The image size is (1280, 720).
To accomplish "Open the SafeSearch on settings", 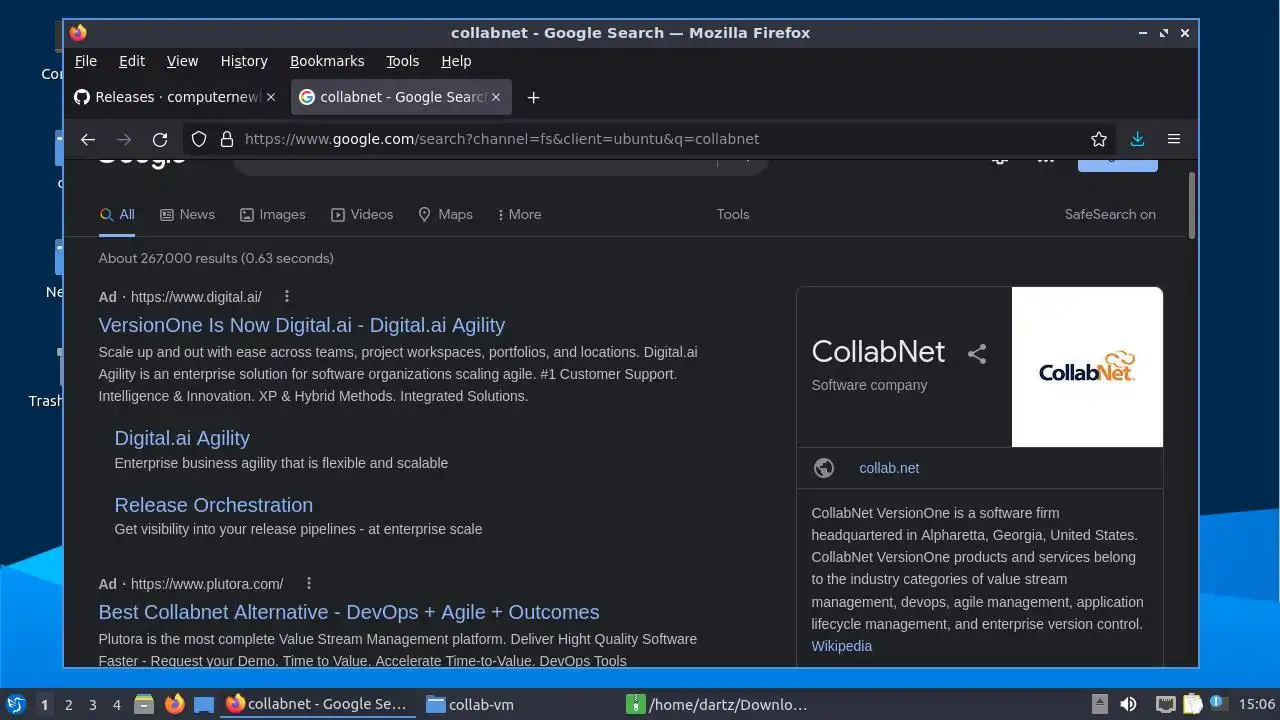I will 1110,214.
